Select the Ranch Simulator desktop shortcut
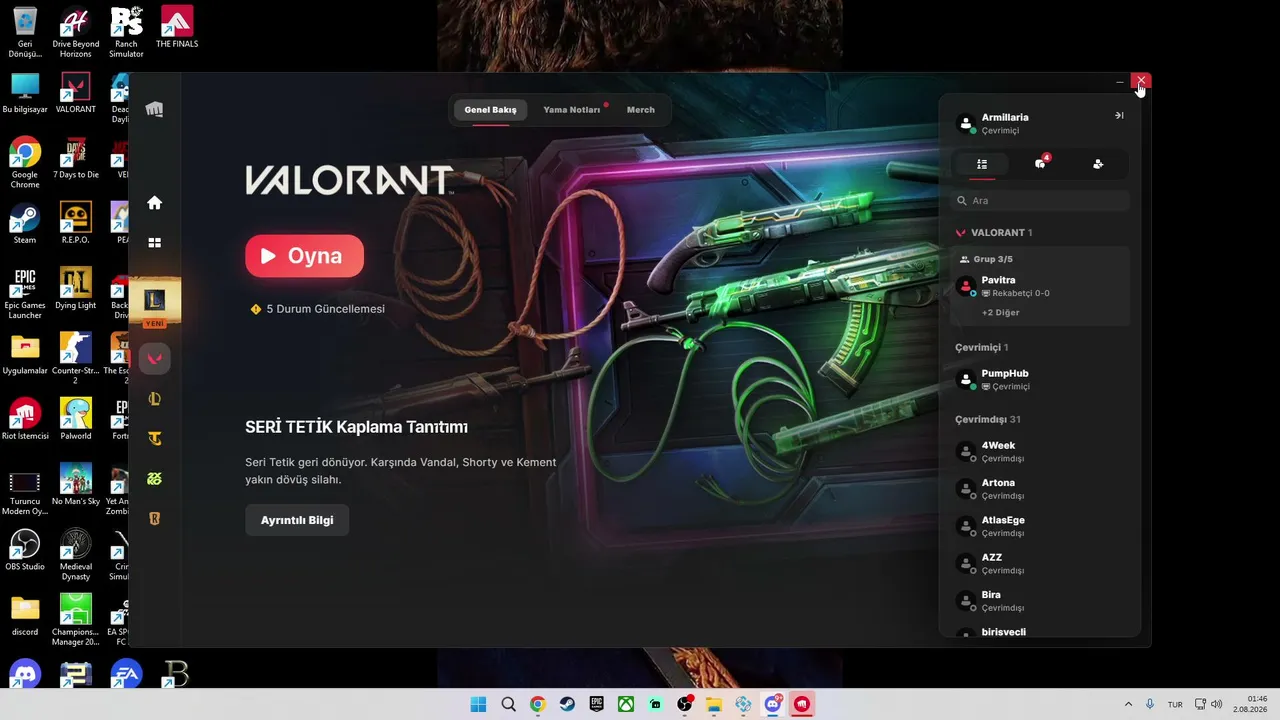This screenshot has height=720, width=1280. [126, 33]
